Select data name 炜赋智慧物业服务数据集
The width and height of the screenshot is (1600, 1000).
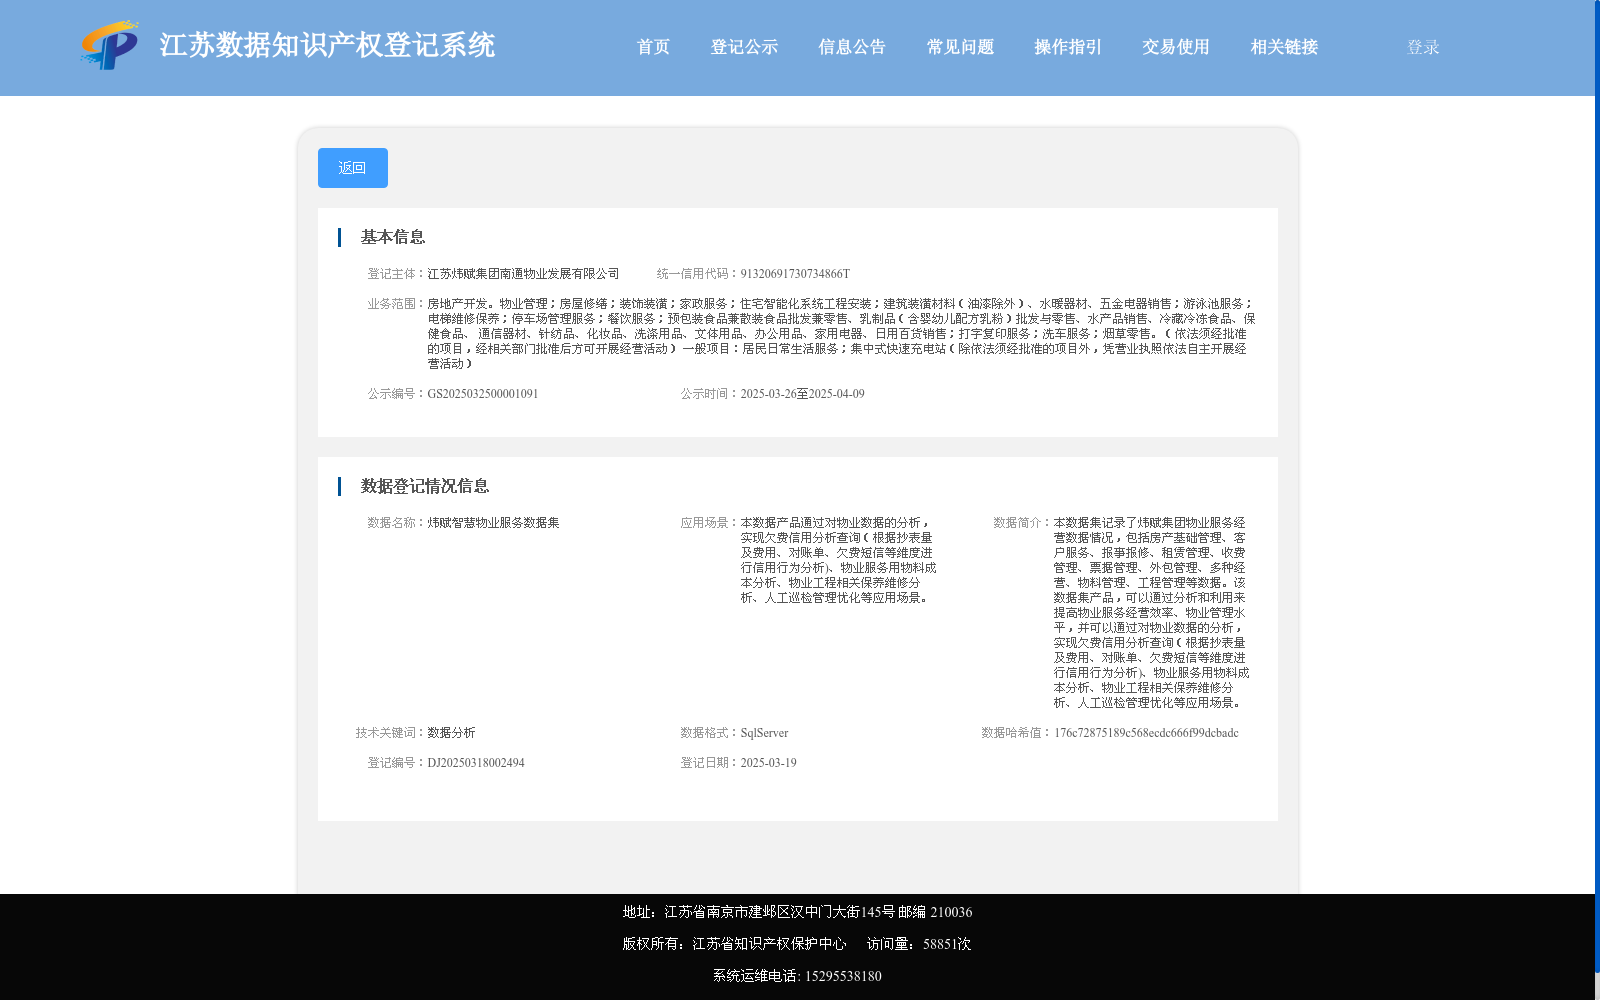(493, 523)
